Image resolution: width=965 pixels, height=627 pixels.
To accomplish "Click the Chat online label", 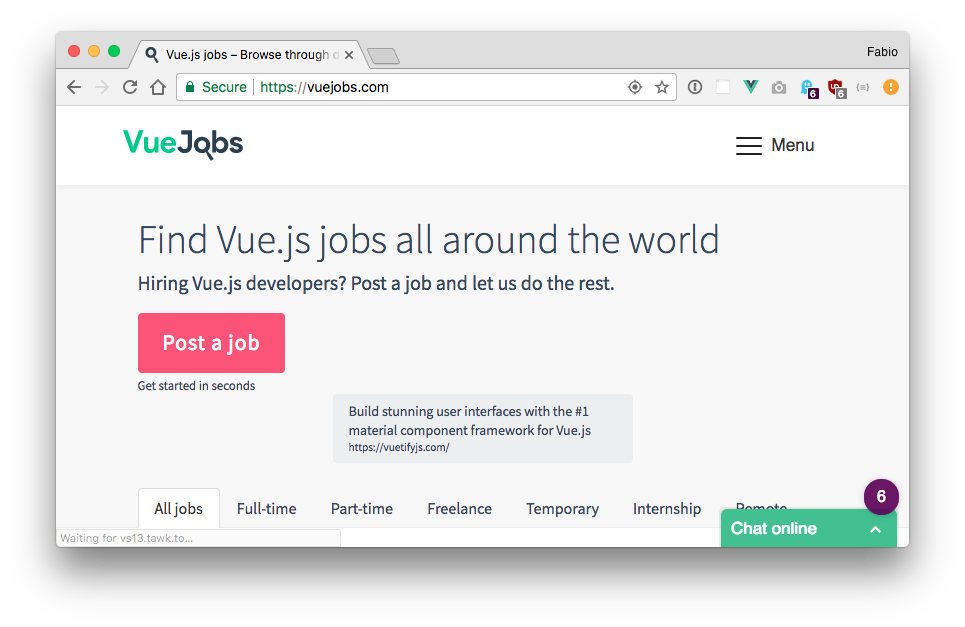I will (774, 529).
